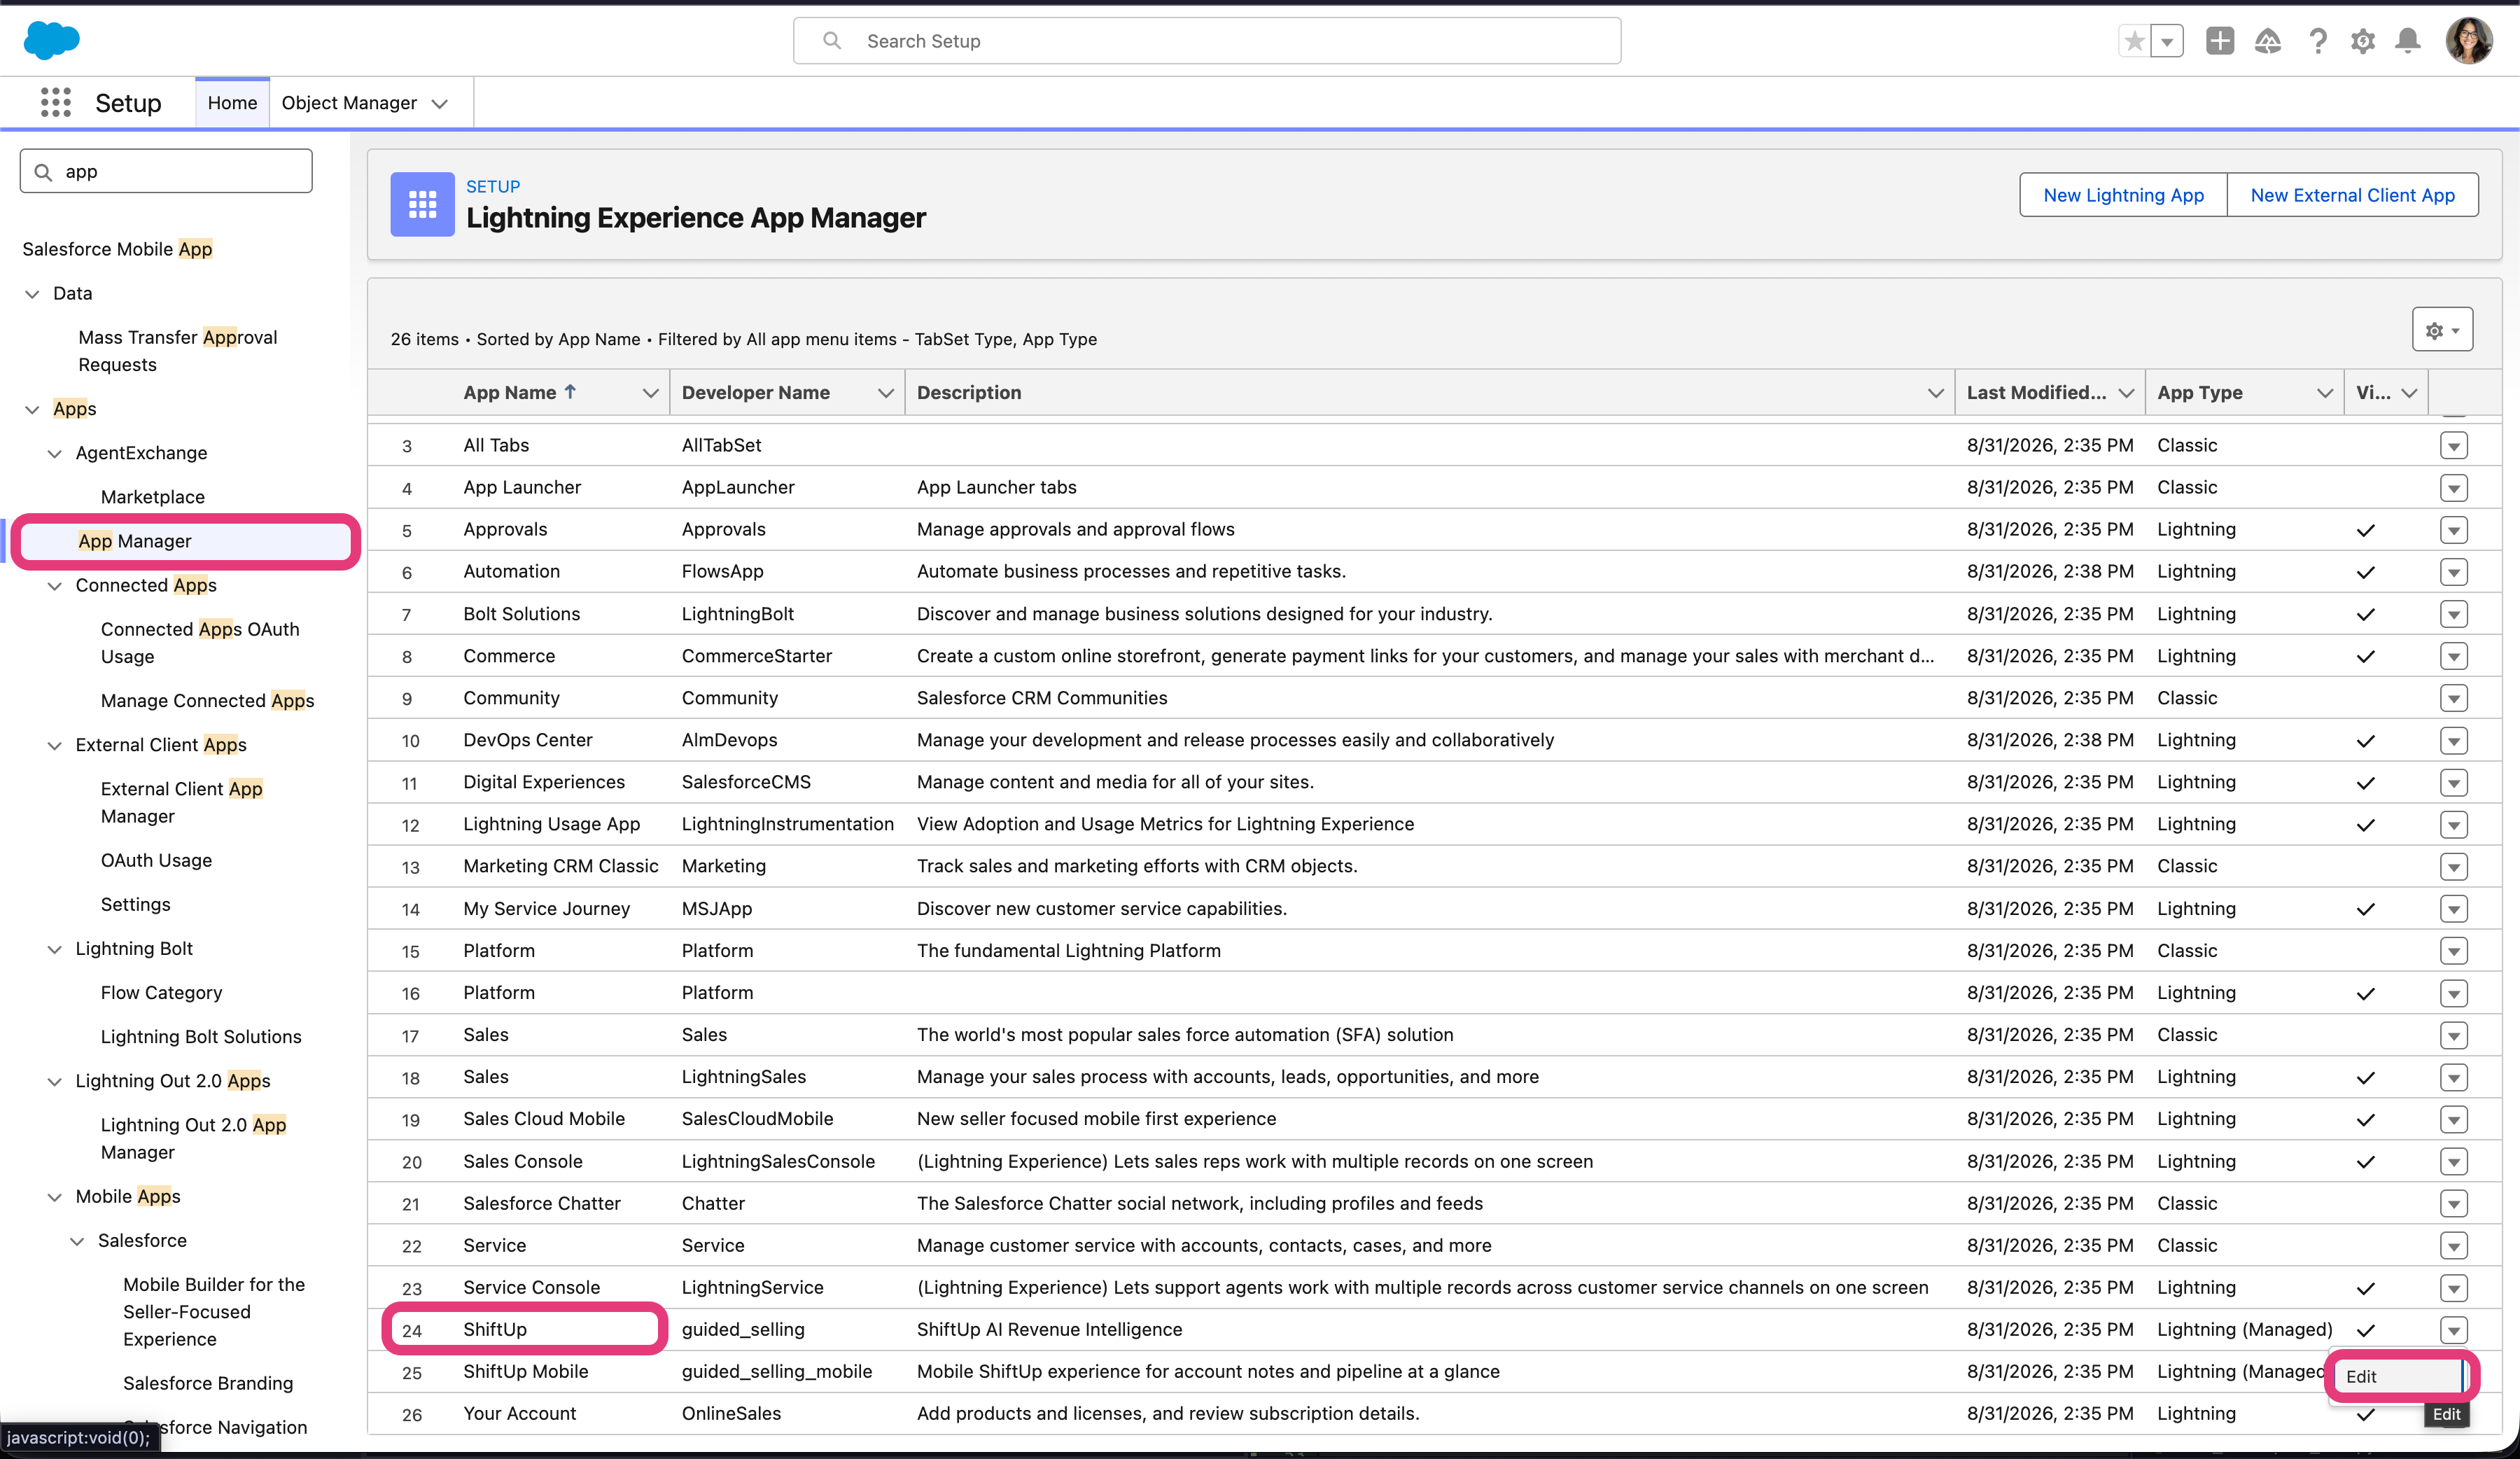
Task: Open row actions for Sales Console
Action: [2453, 1161]
